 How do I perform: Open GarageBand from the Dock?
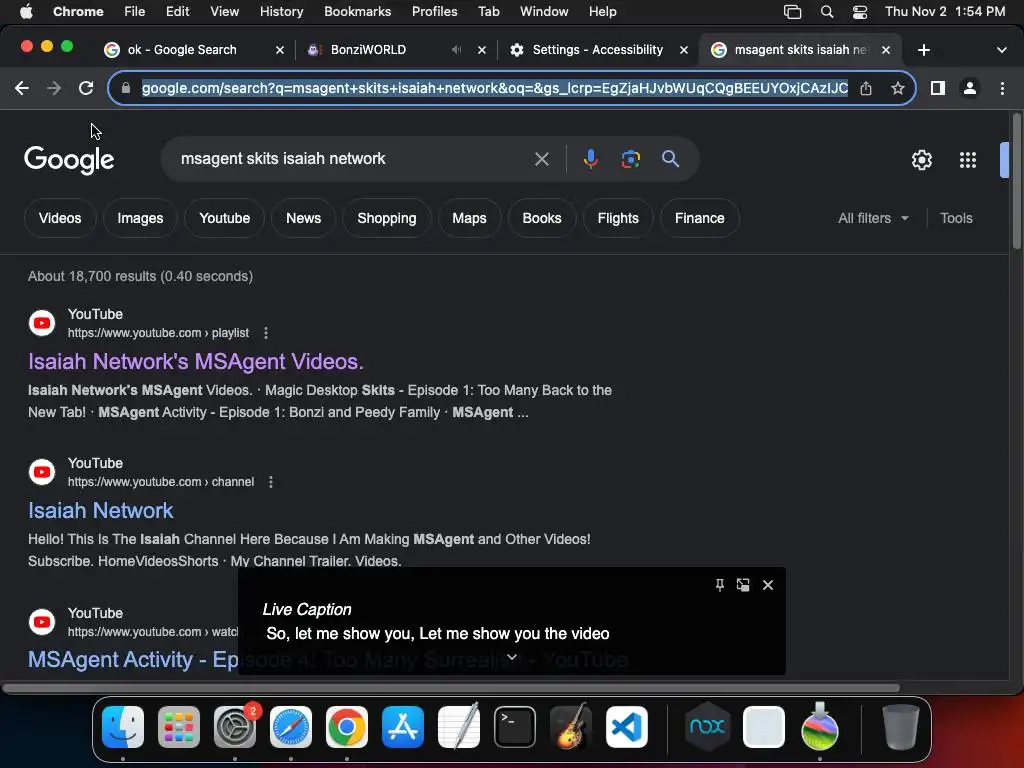pyautogui.click(x=571, y=727)
